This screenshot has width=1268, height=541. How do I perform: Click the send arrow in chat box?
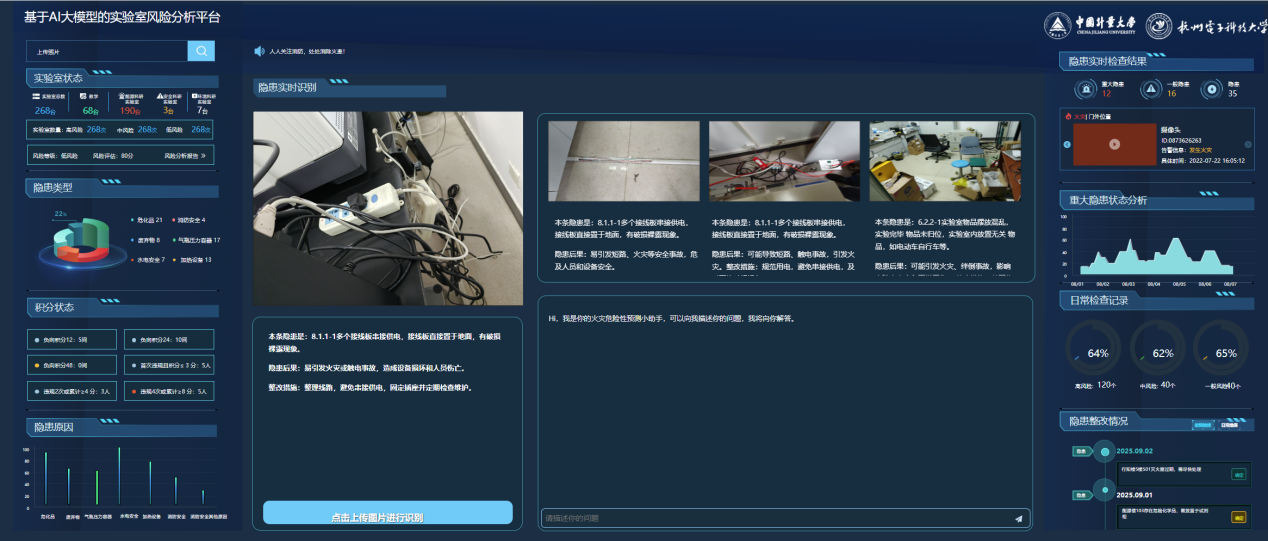[1018, 518]
